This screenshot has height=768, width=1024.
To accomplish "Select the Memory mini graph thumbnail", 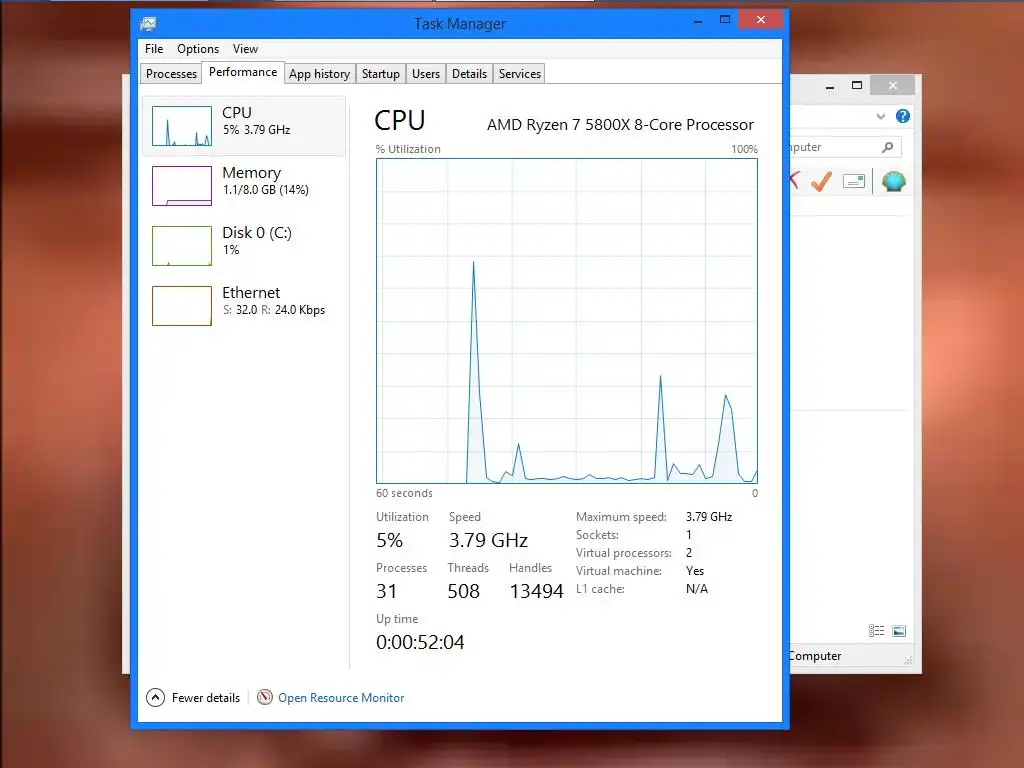I will (182, 186).
